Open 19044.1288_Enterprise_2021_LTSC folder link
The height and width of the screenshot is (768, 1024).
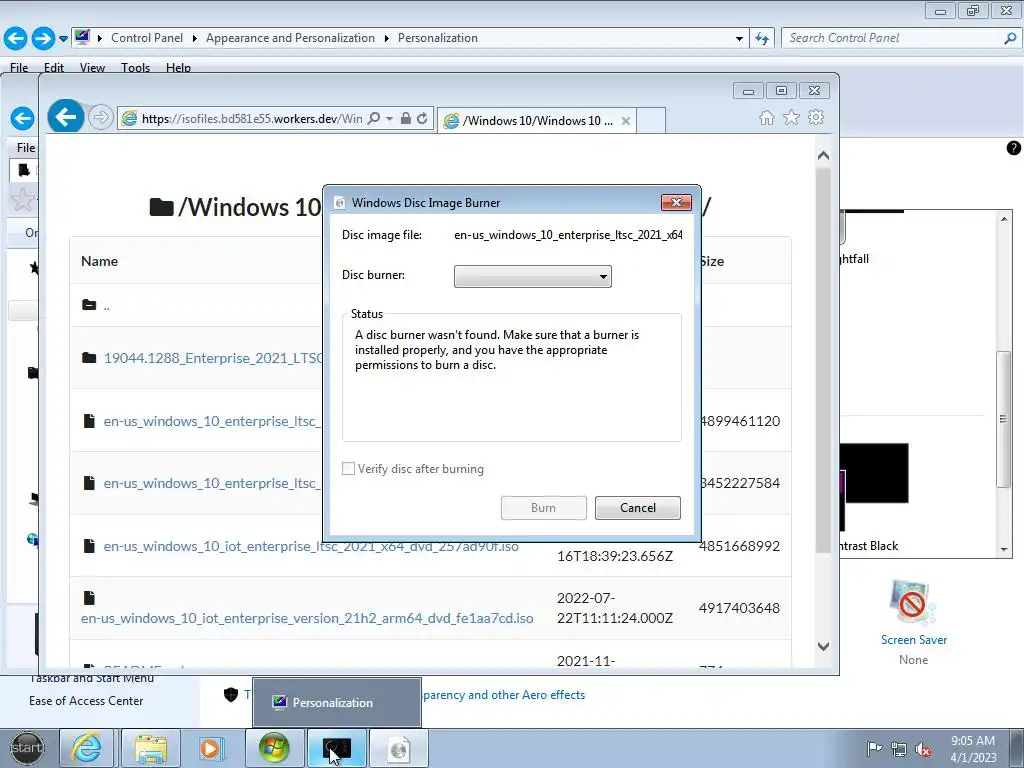213,358
